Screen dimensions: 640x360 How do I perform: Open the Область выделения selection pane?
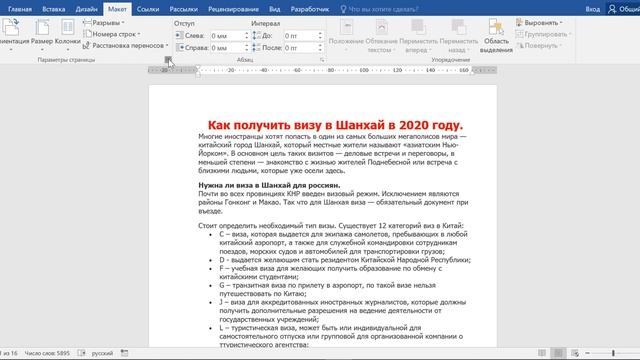coord(496,36)
